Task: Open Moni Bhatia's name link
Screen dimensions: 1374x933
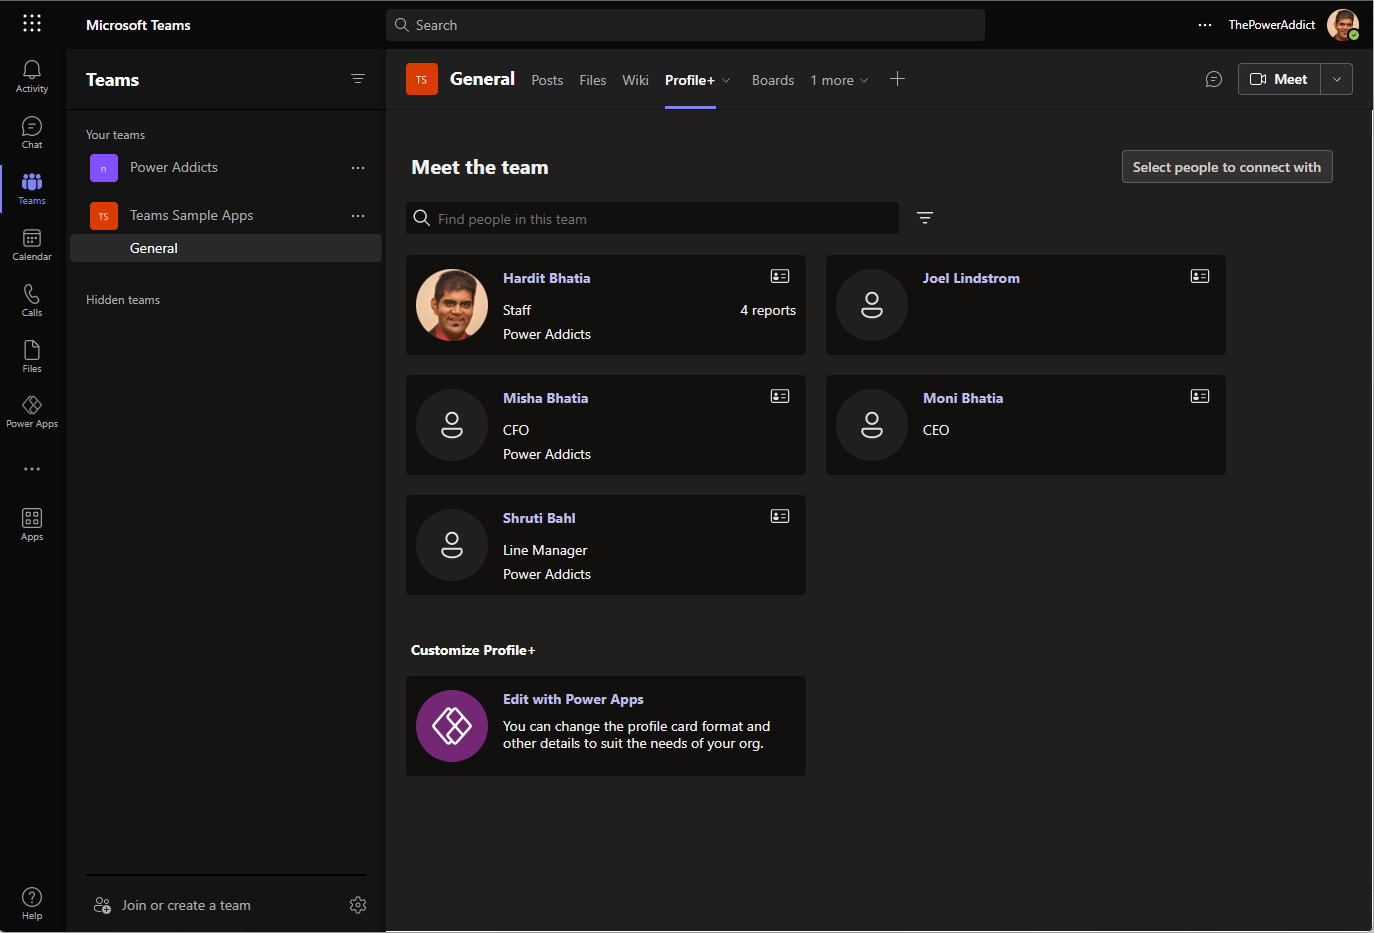Action: coord(963,398)
